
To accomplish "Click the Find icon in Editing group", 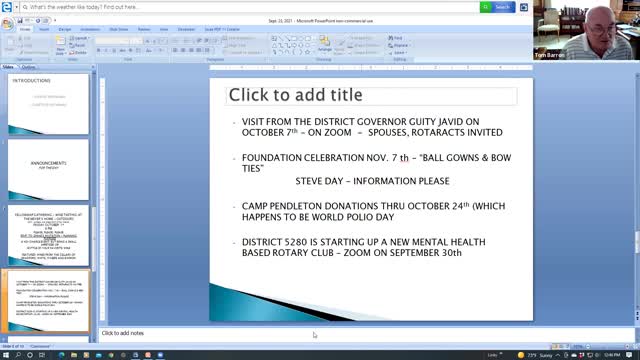I will click(x=396, y=38).
